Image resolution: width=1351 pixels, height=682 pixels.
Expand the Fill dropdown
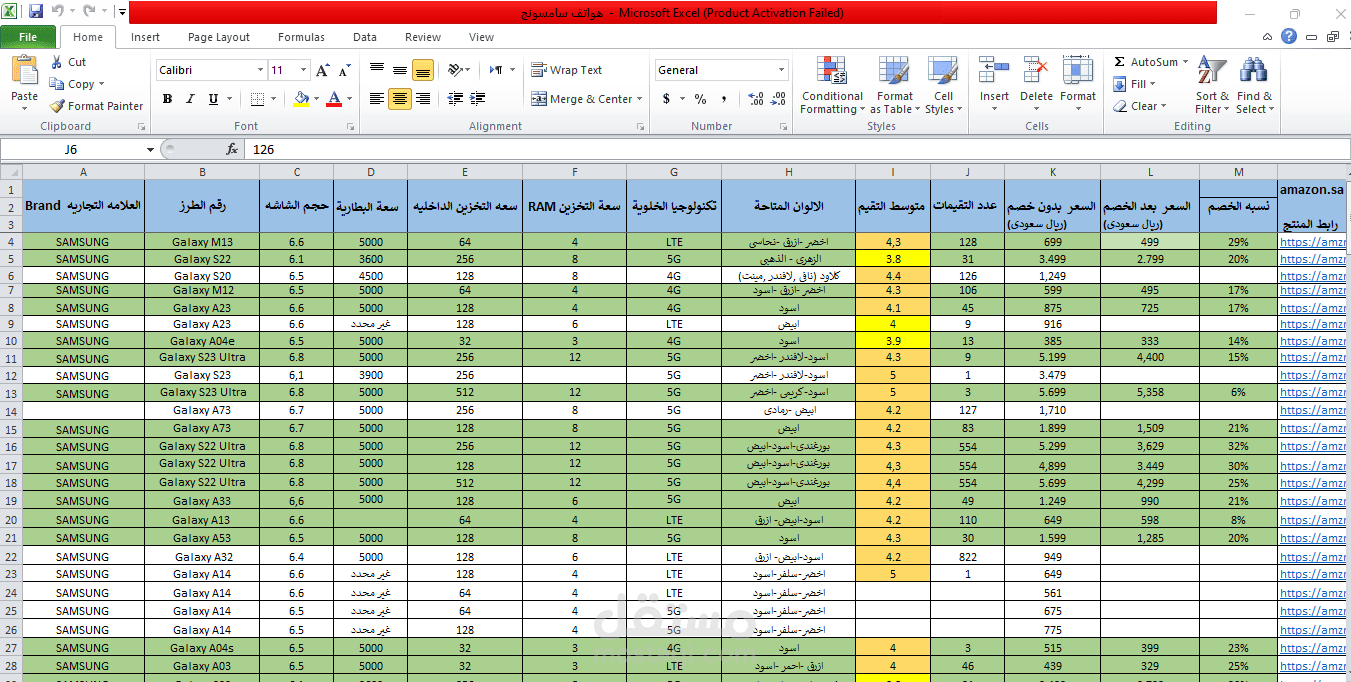pos(1152,84)
